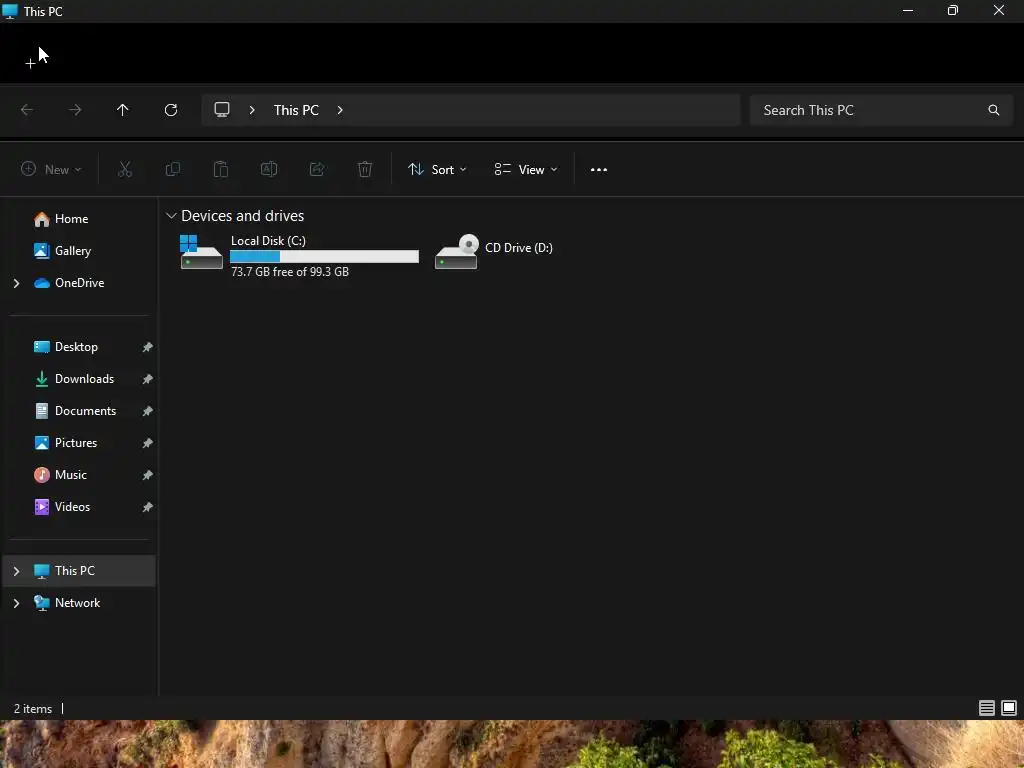Image resolution: width=1024 pixels, height=768 pixels.
Task: Expand the This PC tree node
Action: 16,571
